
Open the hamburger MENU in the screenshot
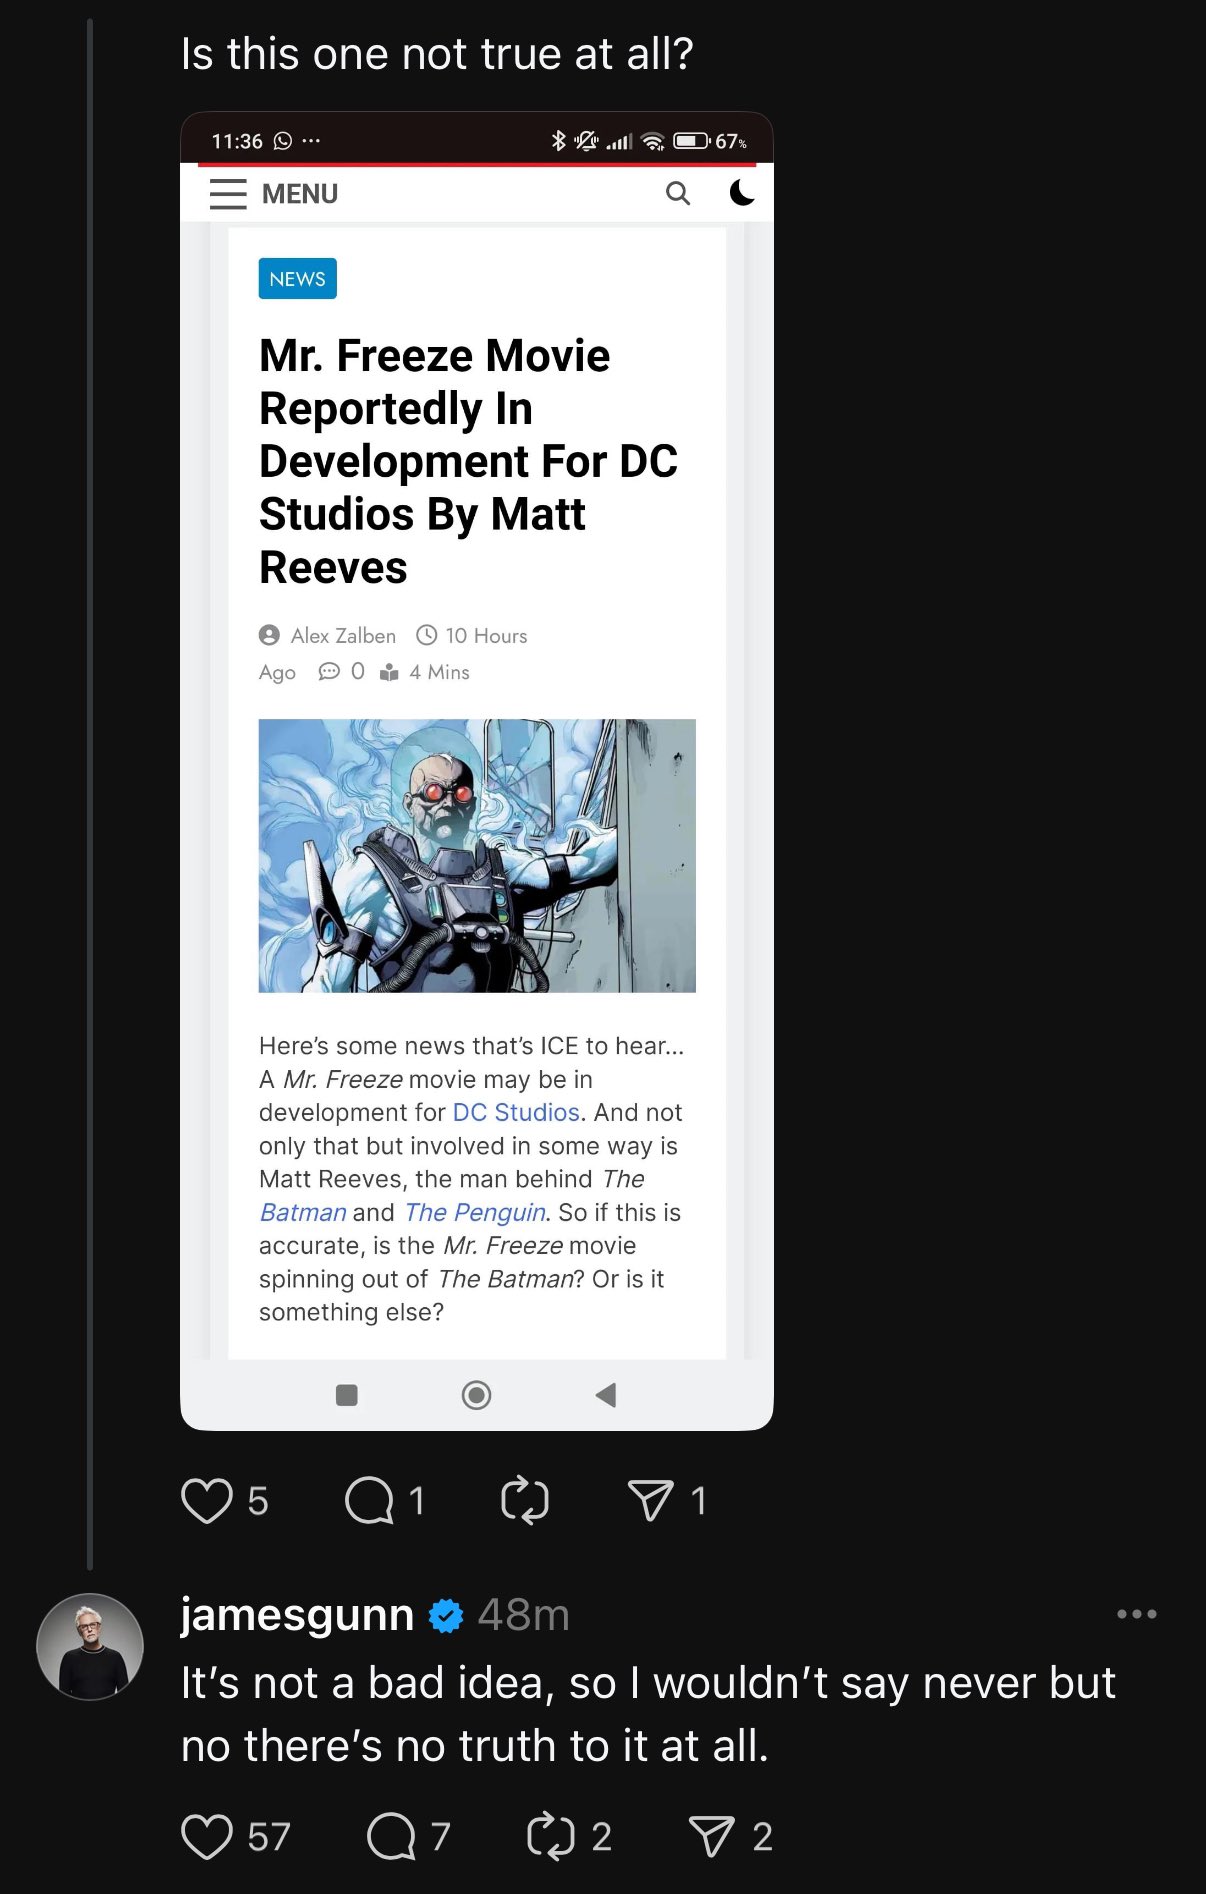pos(273,194)
